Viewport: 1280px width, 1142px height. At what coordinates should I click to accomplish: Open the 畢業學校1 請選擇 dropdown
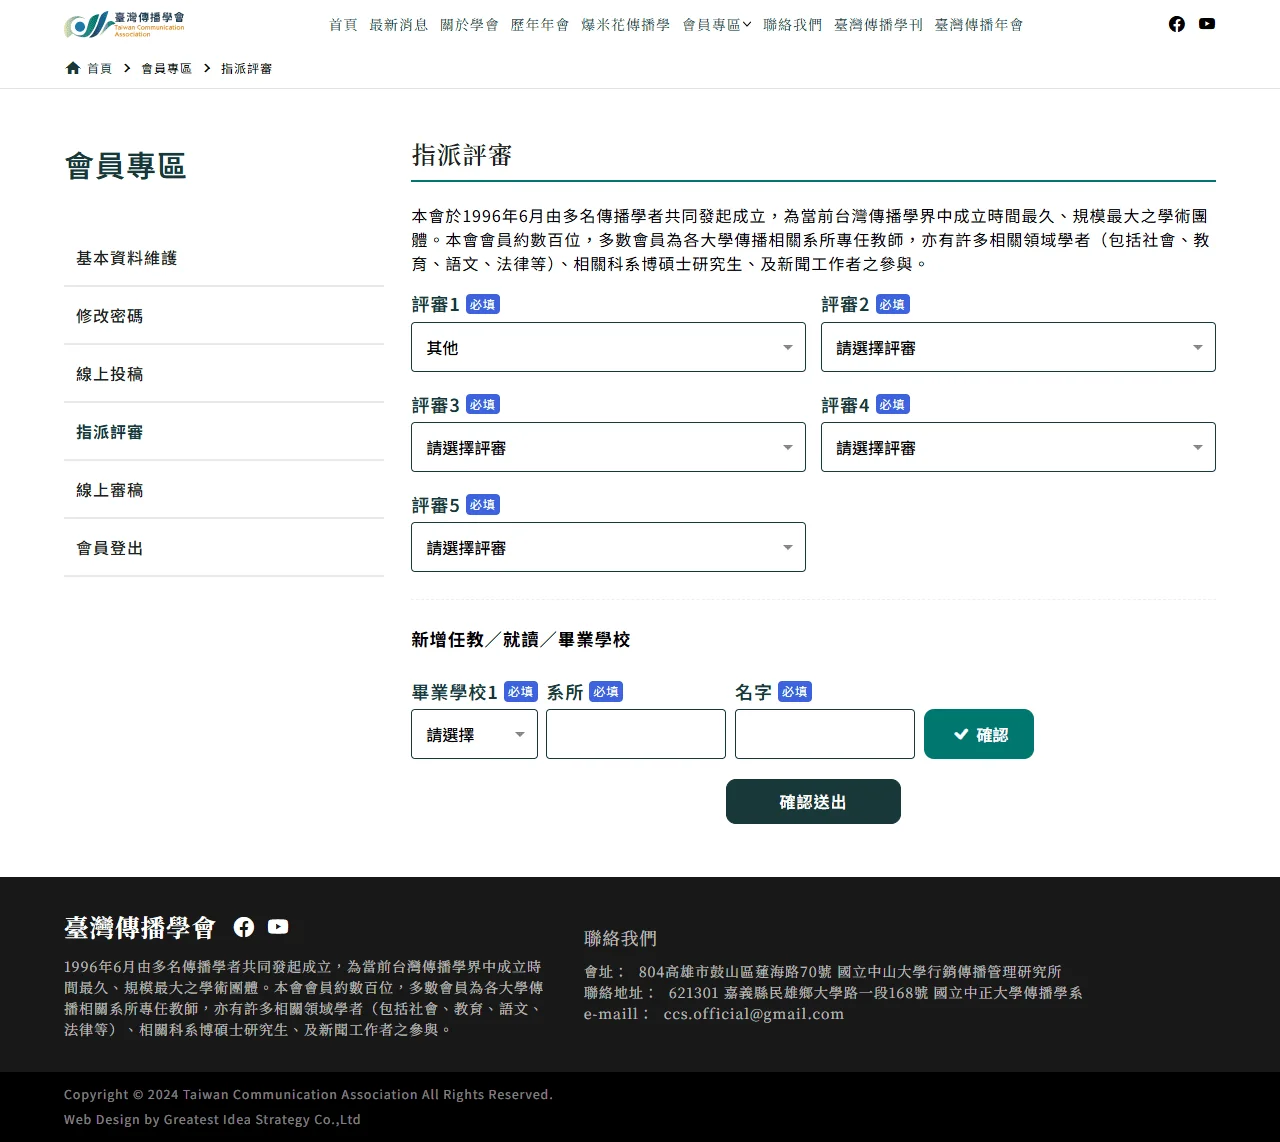click(x=473, y=733)
